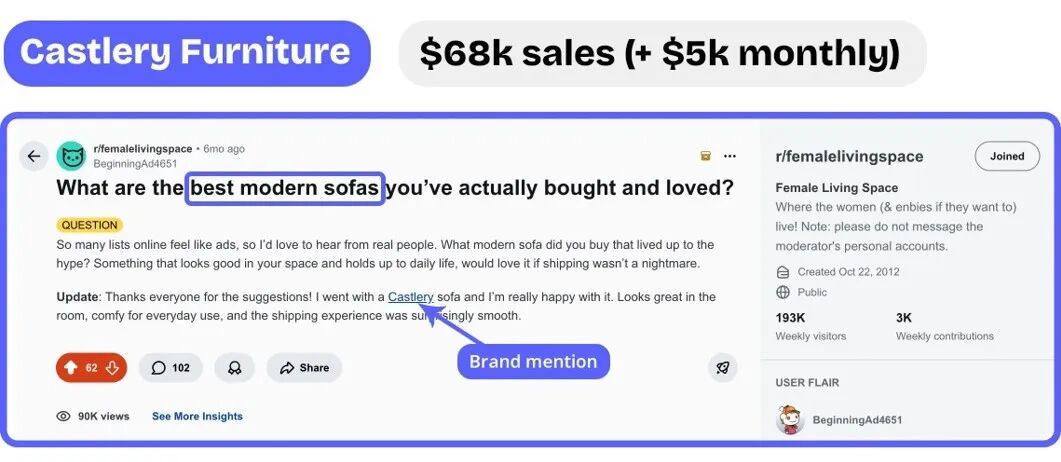1061x462 pixels.
Task: Open the r/femalelivingspace community avatar
Action: click(x=71, y=156)
